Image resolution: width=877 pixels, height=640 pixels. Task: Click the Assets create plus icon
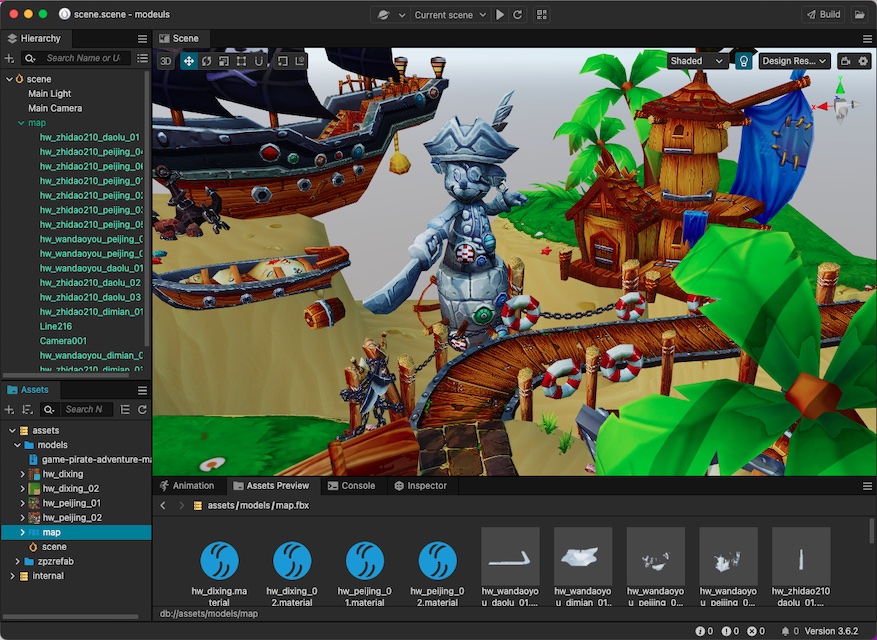[x=9, y=410]
